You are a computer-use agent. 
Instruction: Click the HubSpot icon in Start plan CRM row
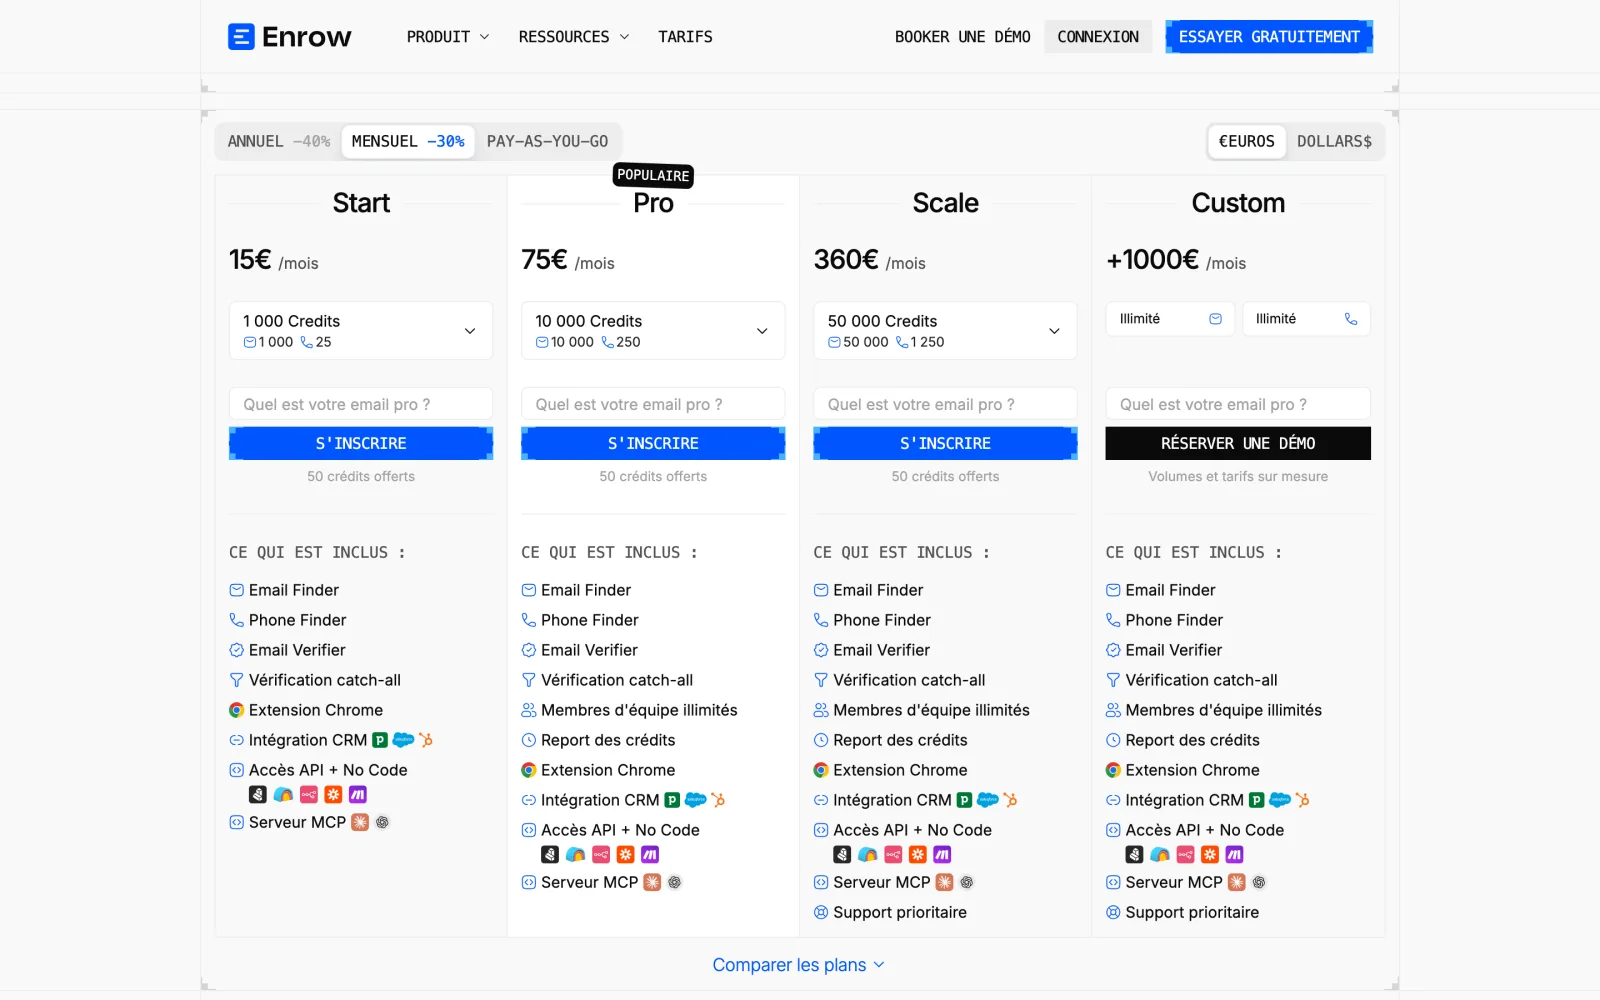(426, 740)
